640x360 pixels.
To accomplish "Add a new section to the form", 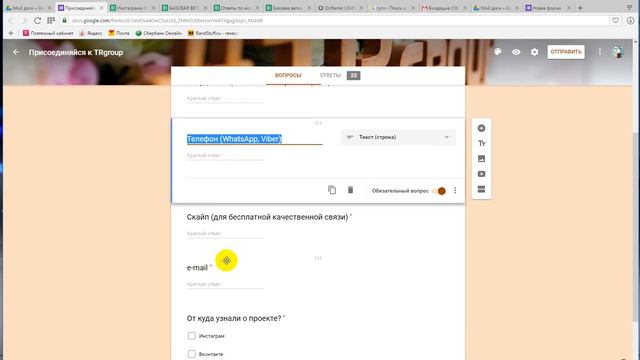I will 481,189.
